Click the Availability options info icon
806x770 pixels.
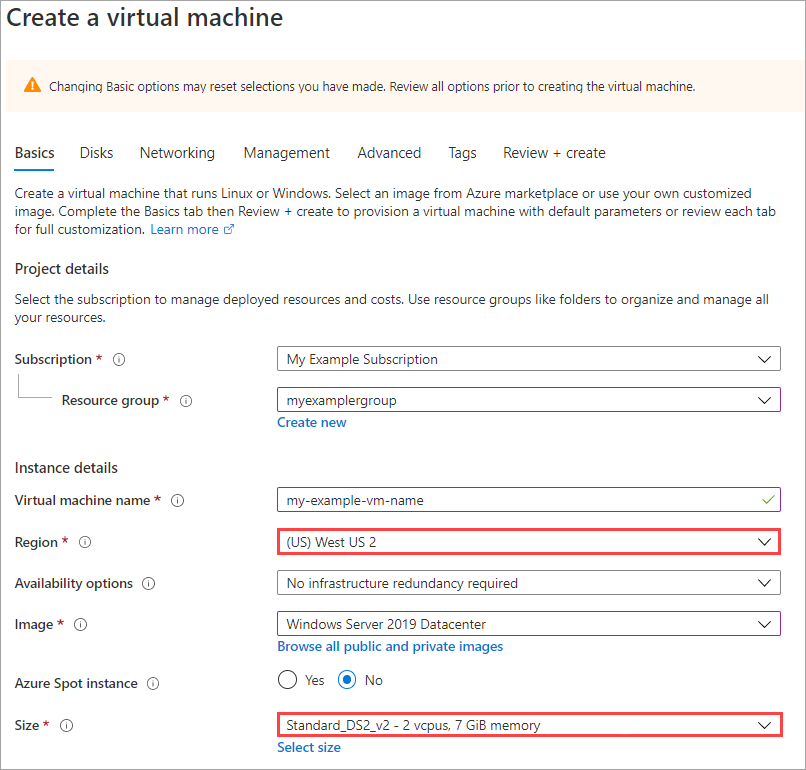149,584
